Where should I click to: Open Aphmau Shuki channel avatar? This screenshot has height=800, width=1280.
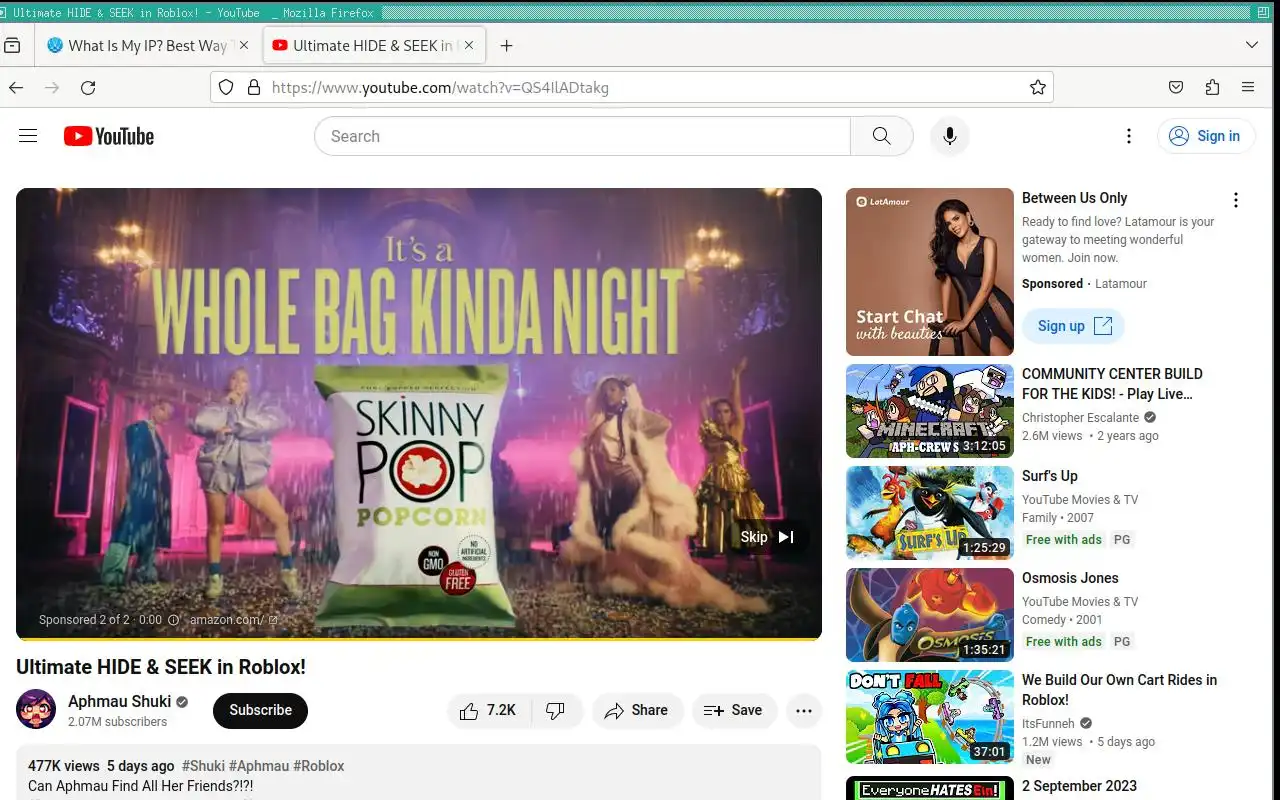(36, 709)
